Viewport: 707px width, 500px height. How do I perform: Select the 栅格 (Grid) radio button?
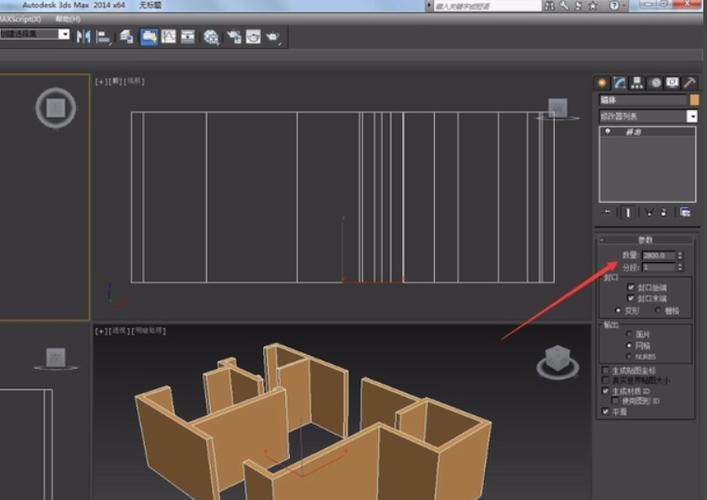click(x=657, y=310)
